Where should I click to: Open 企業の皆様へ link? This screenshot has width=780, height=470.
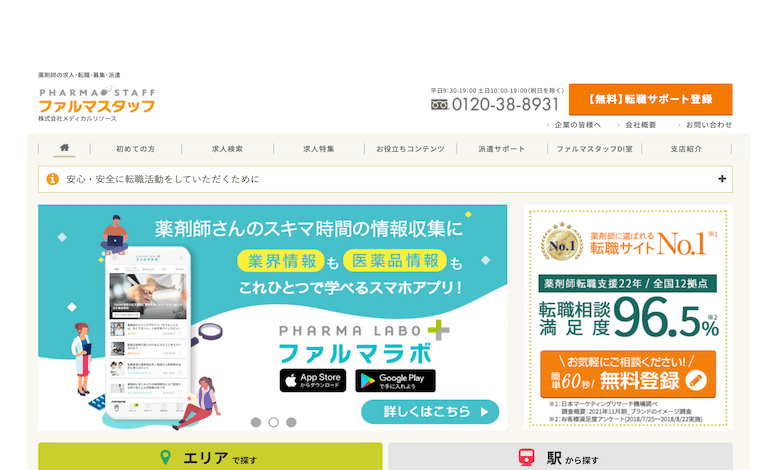click(x=577, y=125)
